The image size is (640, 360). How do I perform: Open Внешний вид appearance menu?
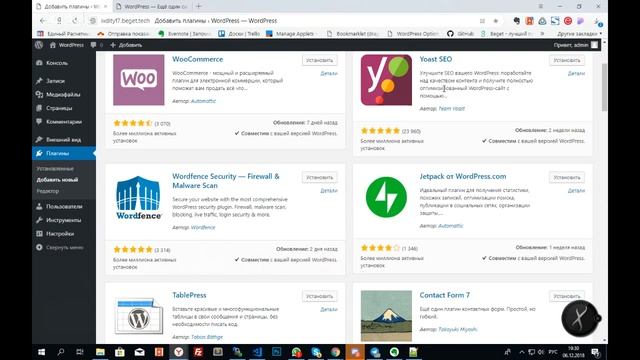[x=63, y=140]
